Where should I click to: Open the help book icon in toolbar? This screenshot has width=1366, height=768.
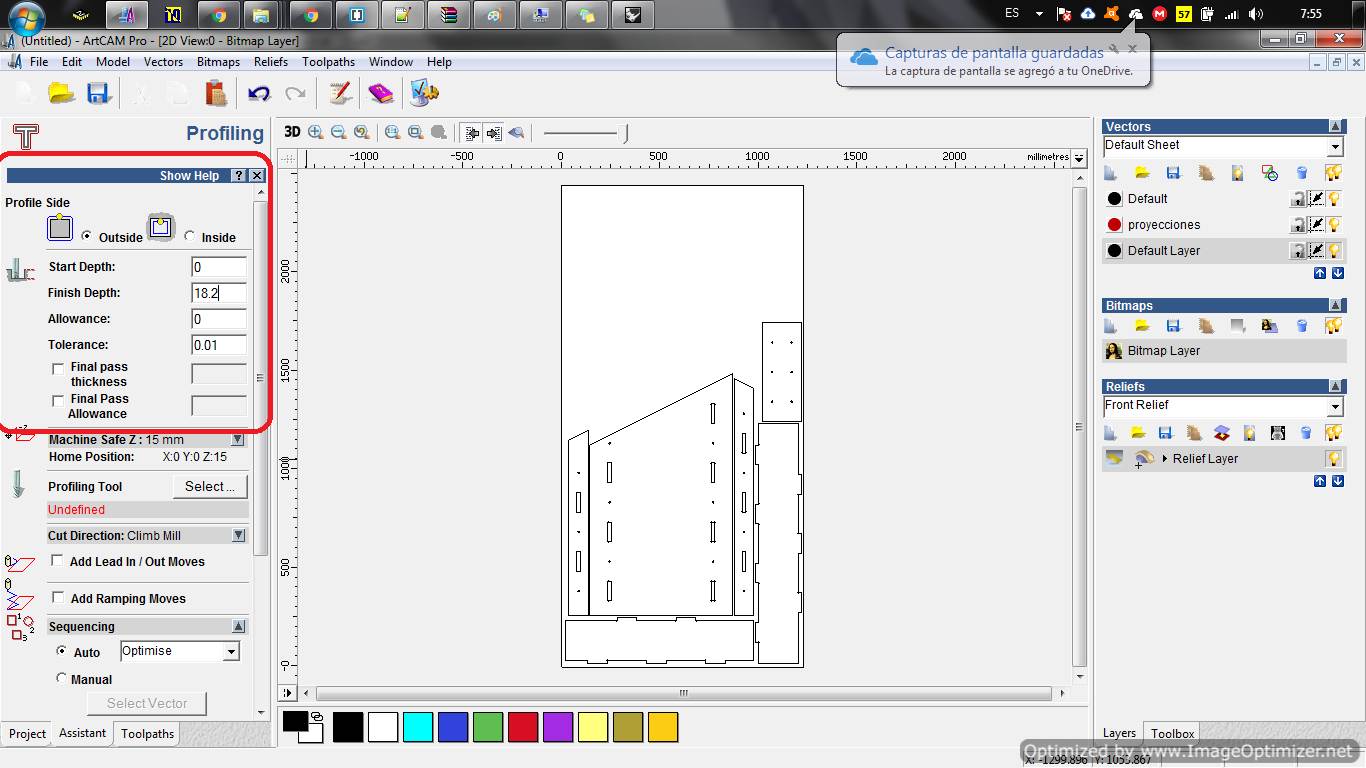click(381, 93)
